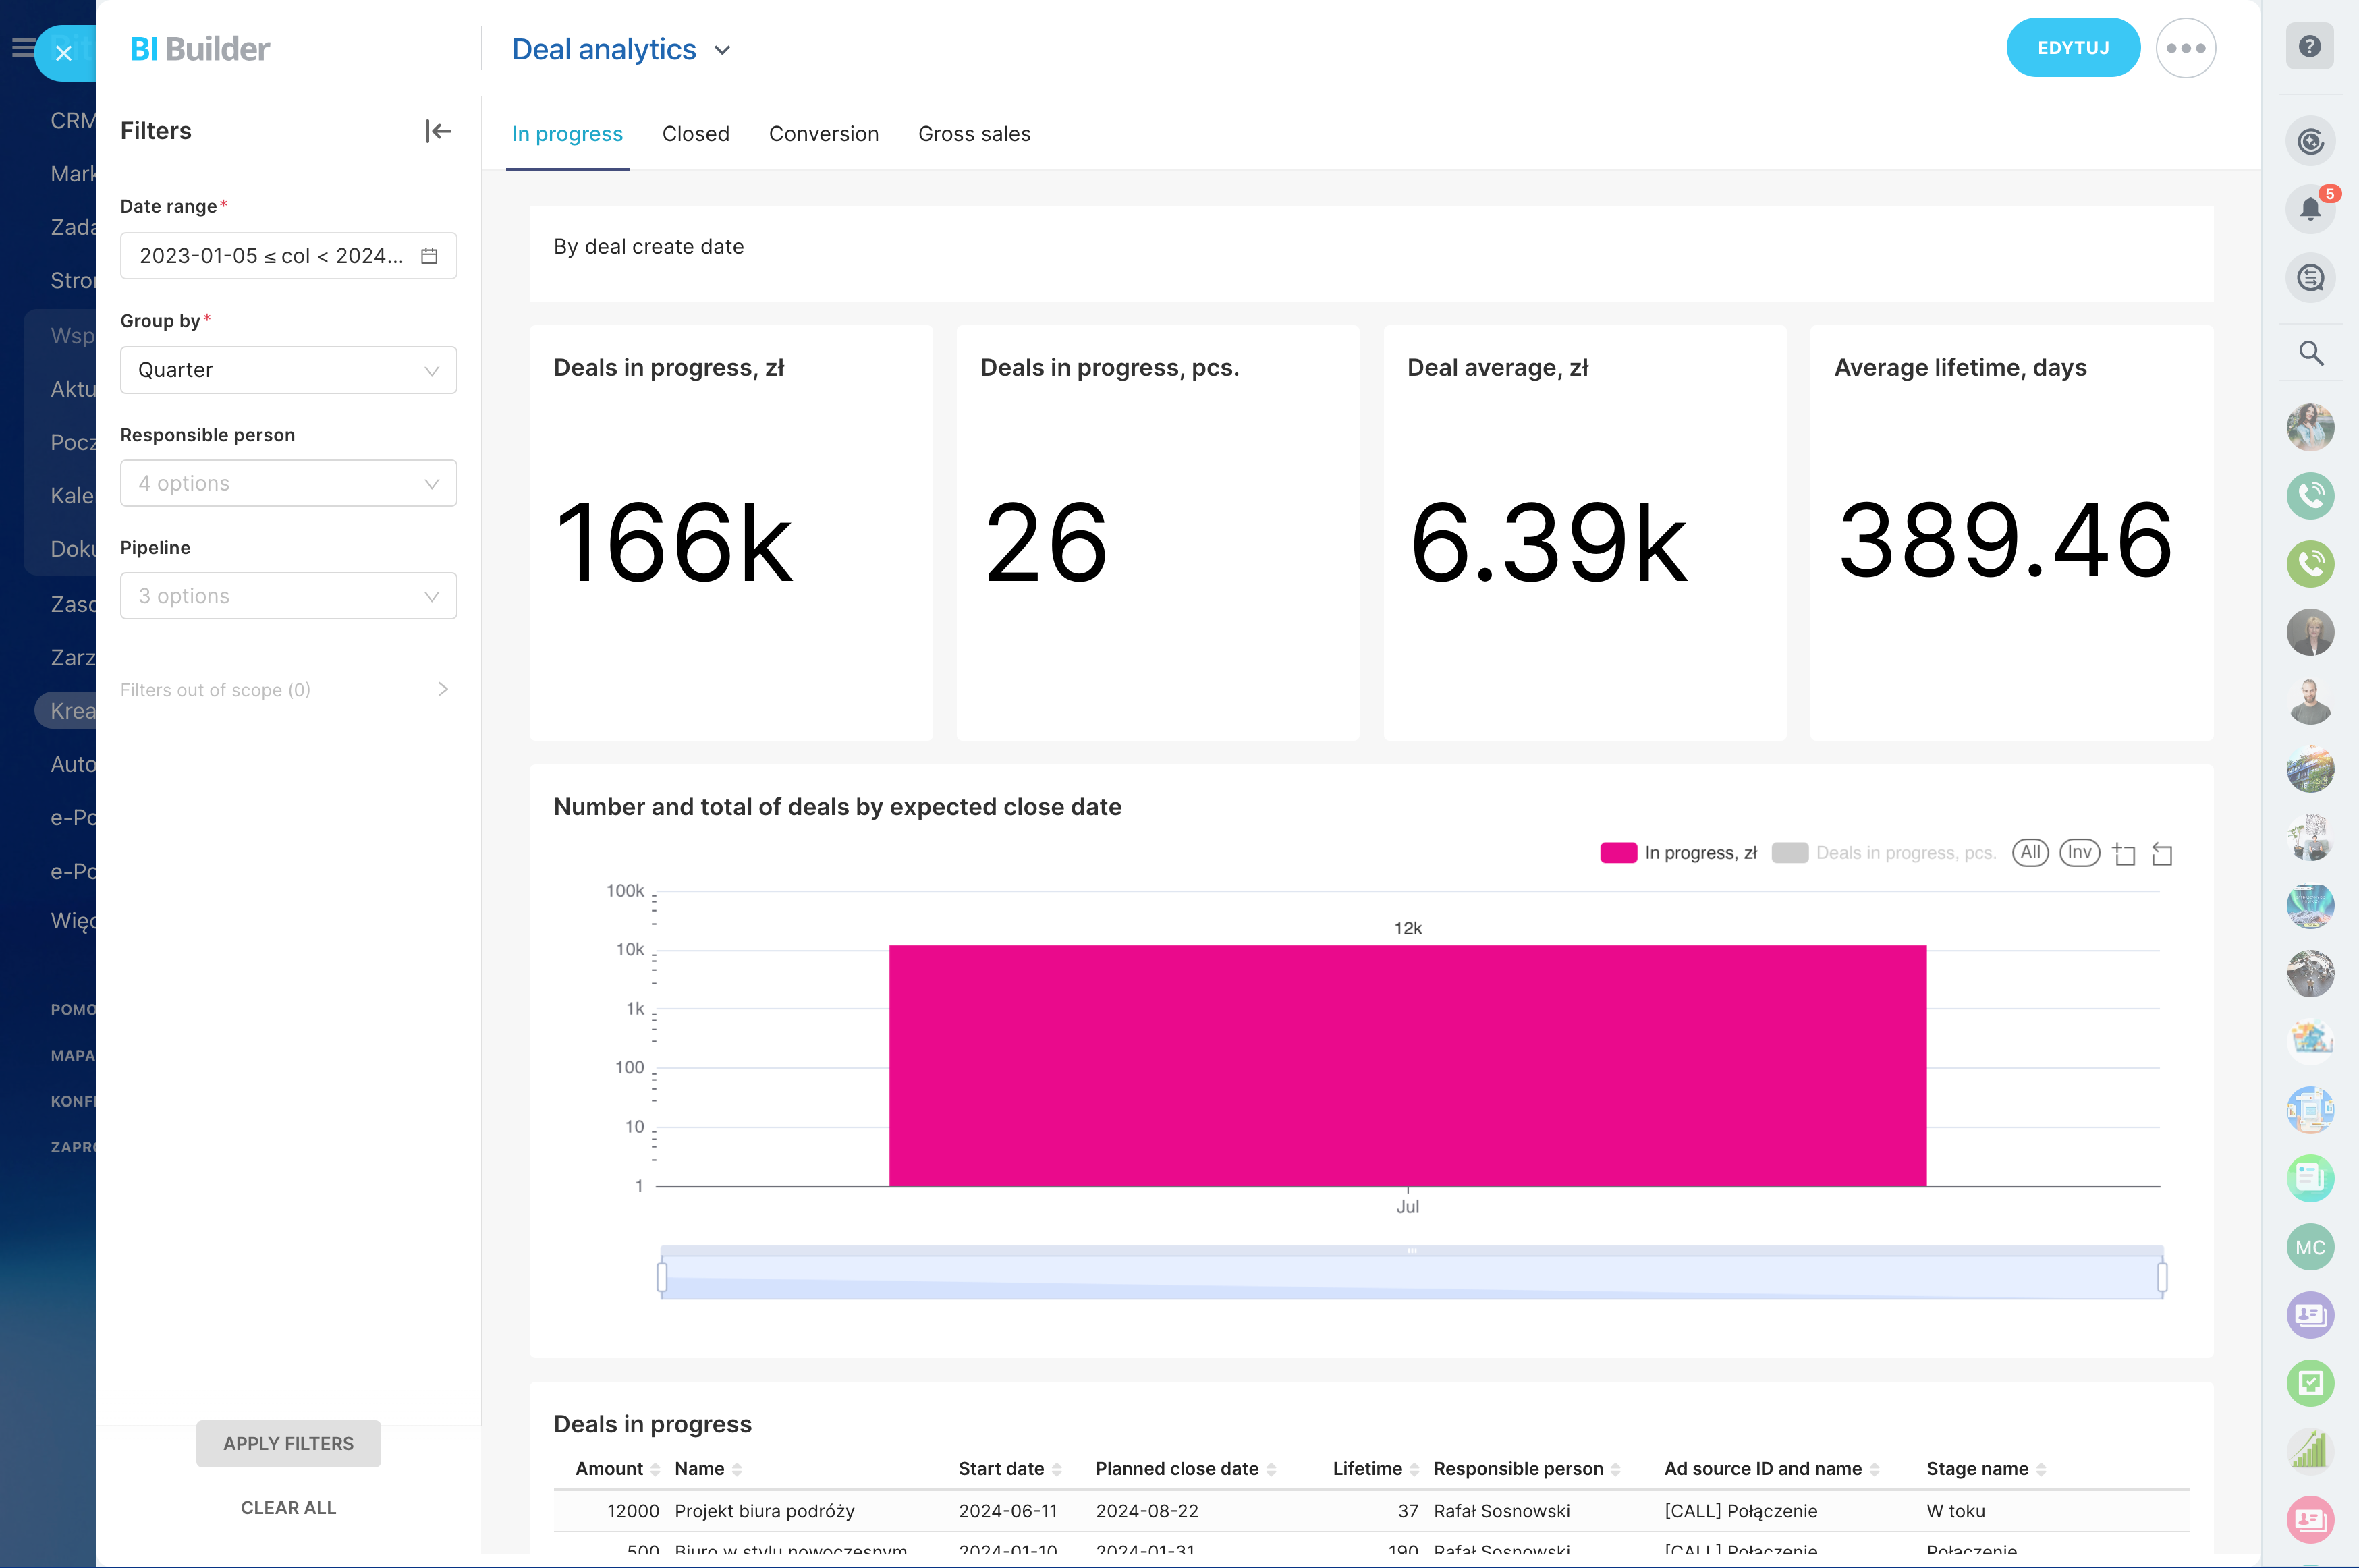Switch to the Gross sales tab
This screenshot has width=2359, height=1568.
point(974,134)
